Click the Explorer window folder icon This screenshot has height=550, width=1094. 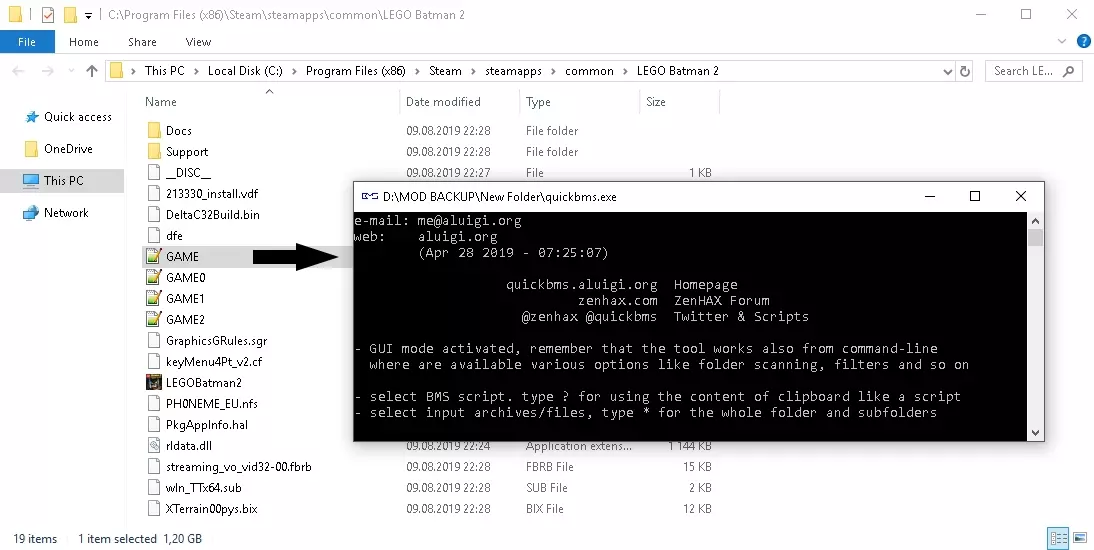tap(15, 15)
